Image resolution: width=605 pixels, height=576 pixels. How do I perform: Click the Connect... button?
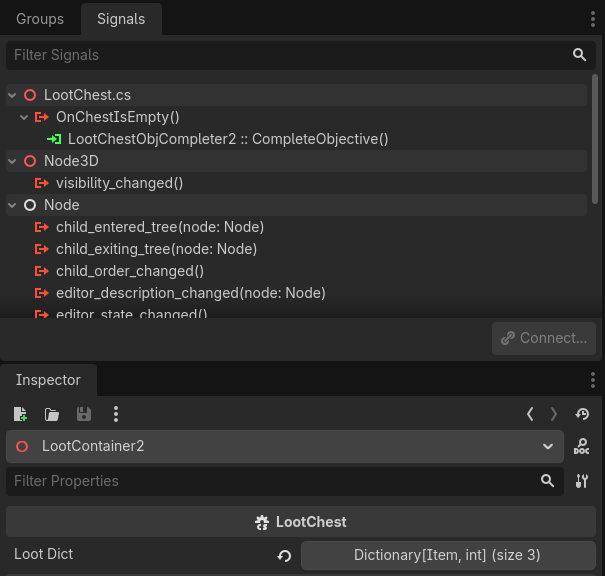pyautogui.click(x=544, y=338)
